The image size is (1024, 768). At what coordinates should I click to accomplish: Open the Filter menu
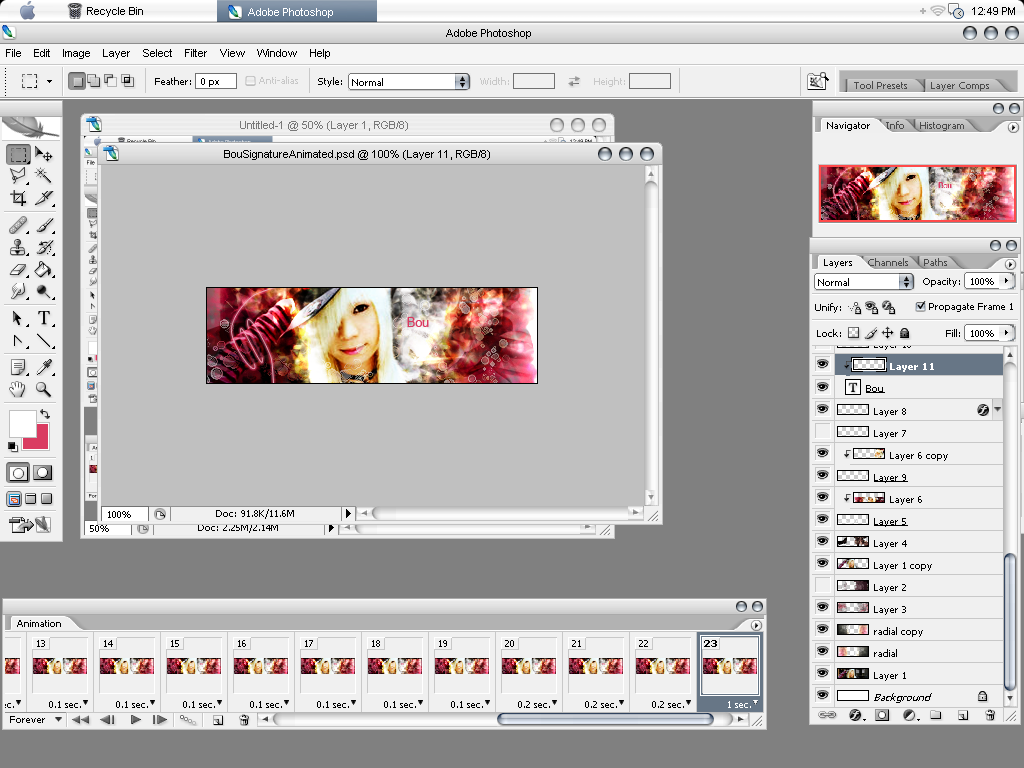(x=195, y=54)
